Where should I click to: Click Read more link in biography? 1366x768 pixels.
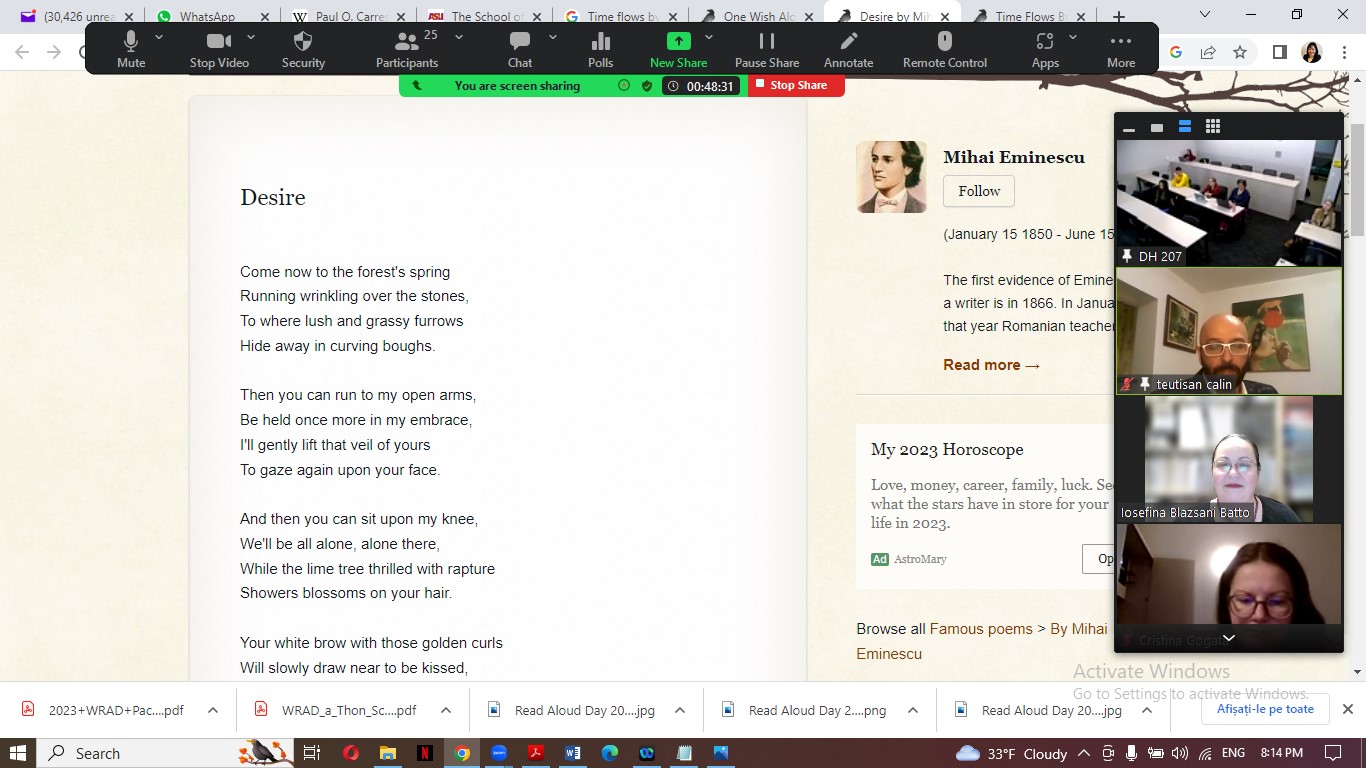(x=992, y=365)
